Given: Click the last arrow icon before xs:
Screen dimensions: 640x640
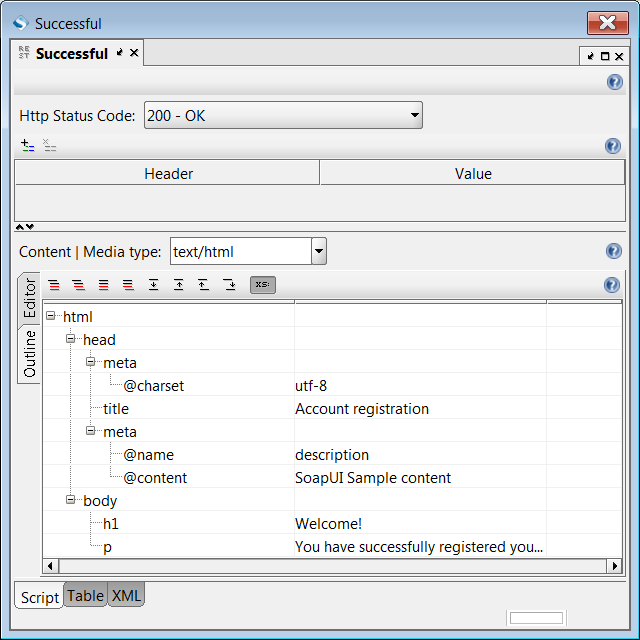Looking at the screenshot, I should (229, 285).
